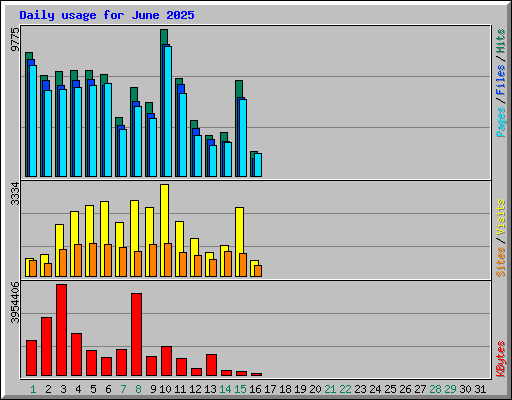Click day label 10 on the axis

click(x=165, y=389)
